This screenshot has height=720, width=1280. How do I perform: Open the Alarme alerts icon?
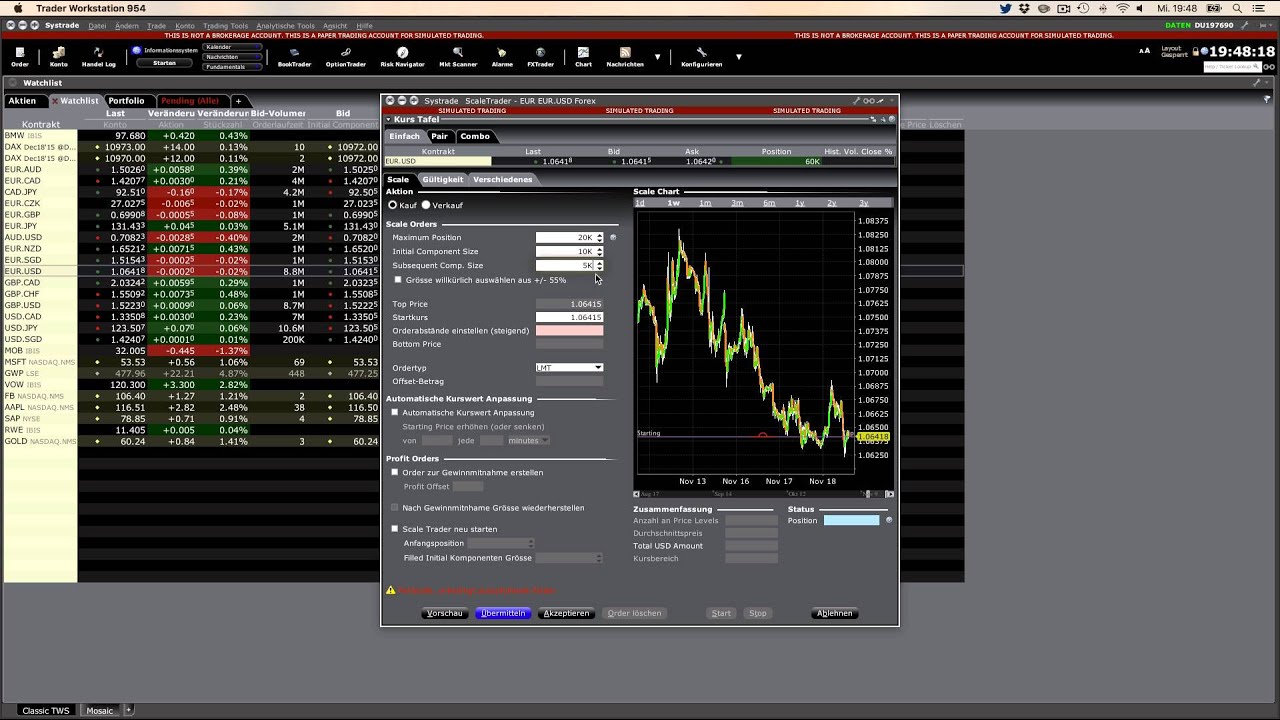[502, 56]
